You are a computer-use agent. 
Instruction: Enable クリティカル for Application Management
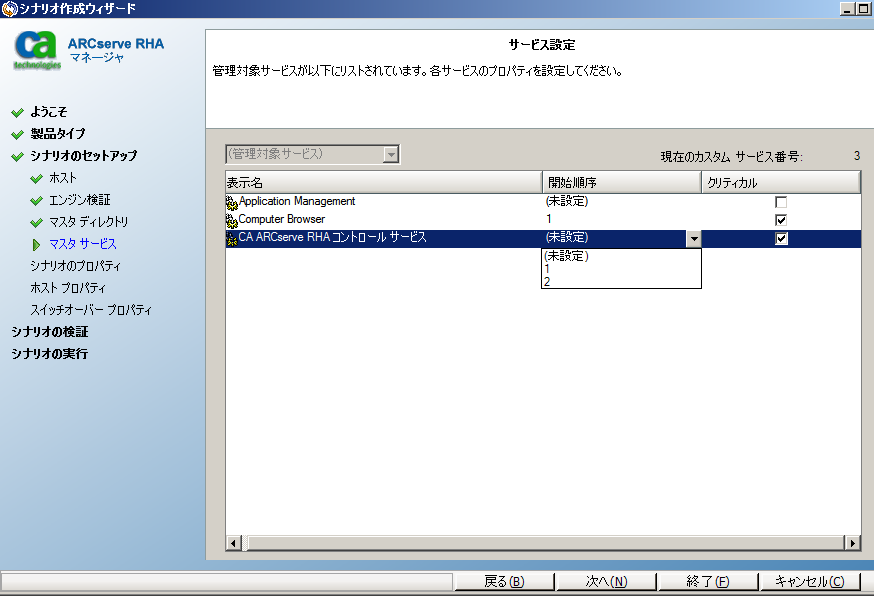tap(781, 201)
